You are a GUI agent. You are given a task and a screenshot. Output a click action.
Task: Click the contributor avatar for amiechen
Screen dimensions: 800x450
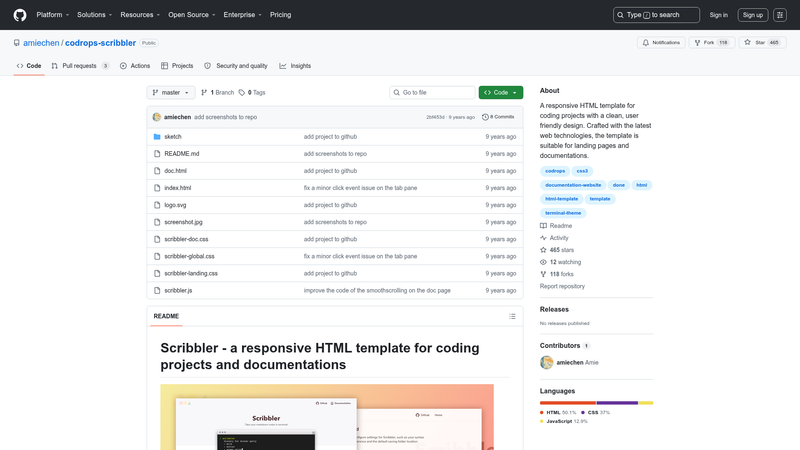click(546, 362)
